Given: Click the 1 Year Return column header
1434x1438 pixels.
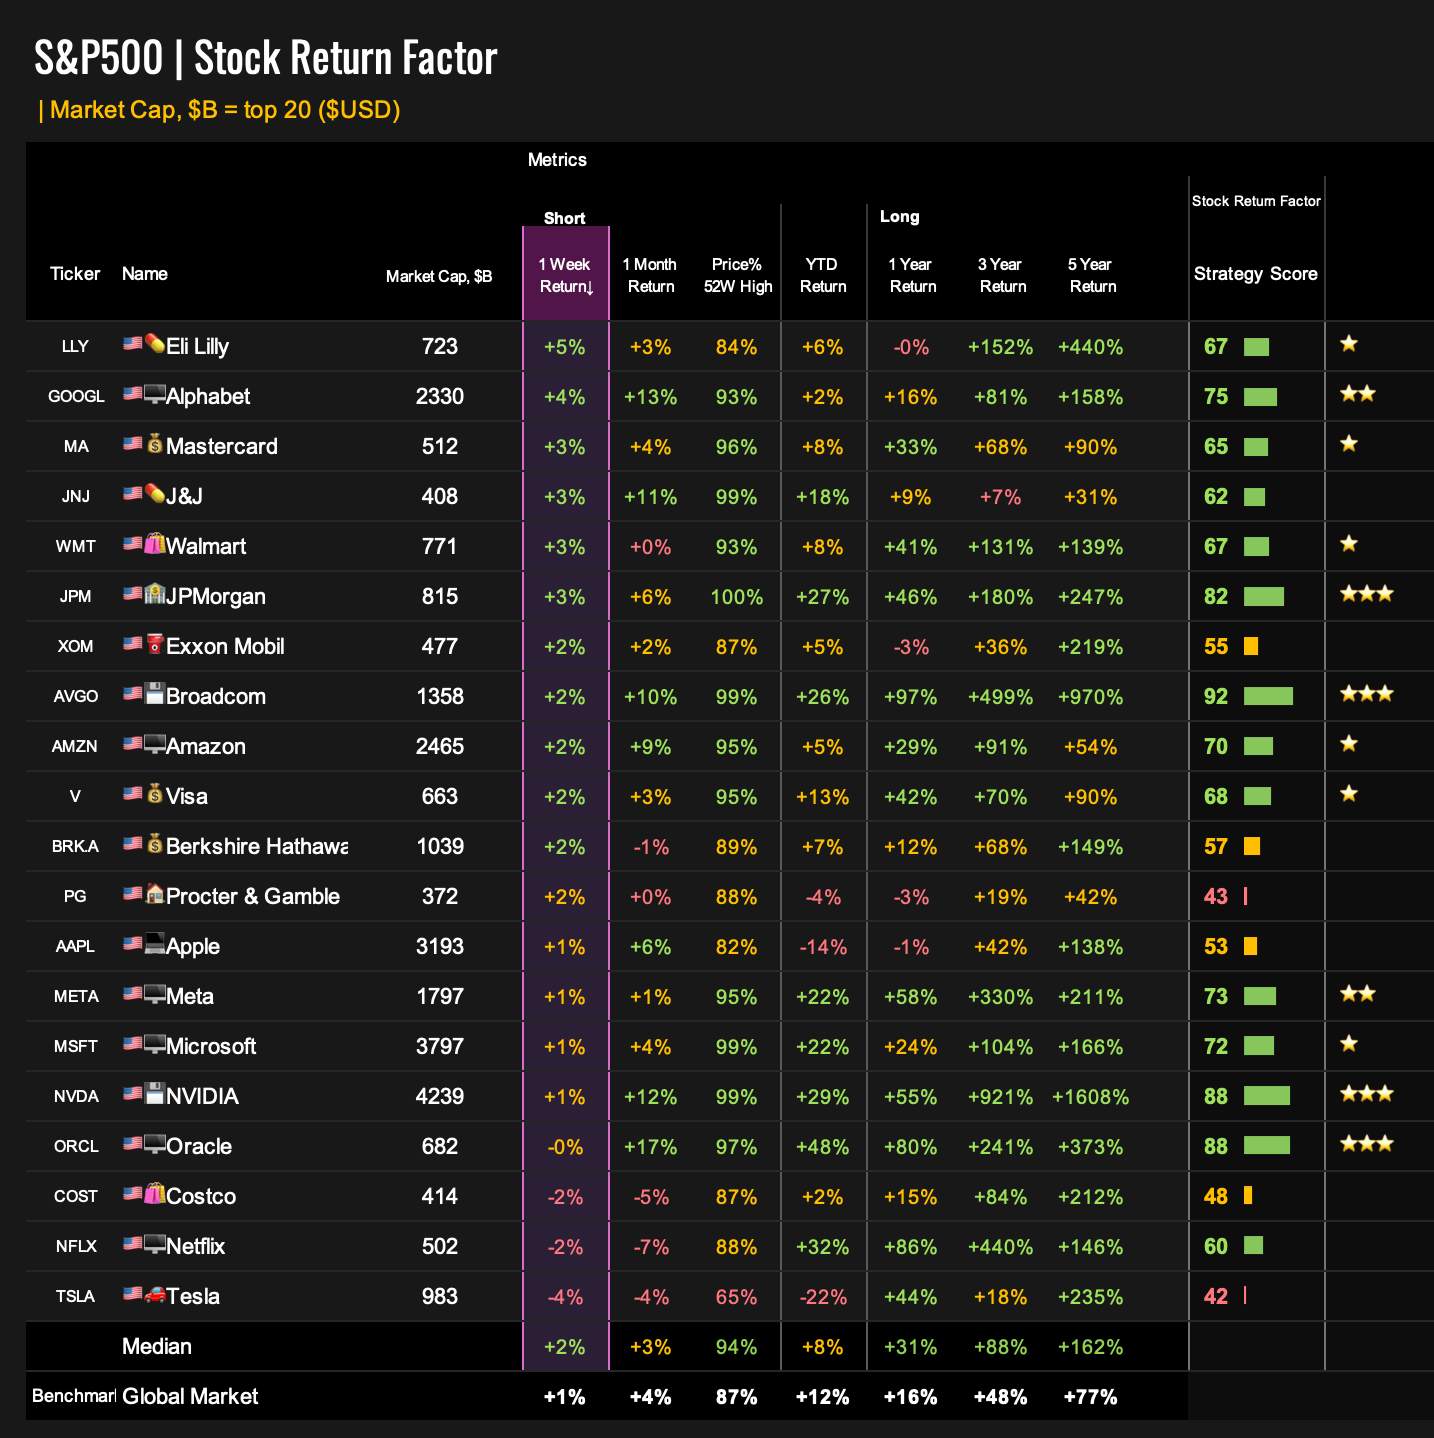Looking at the screenshot, I should (912, 275).
